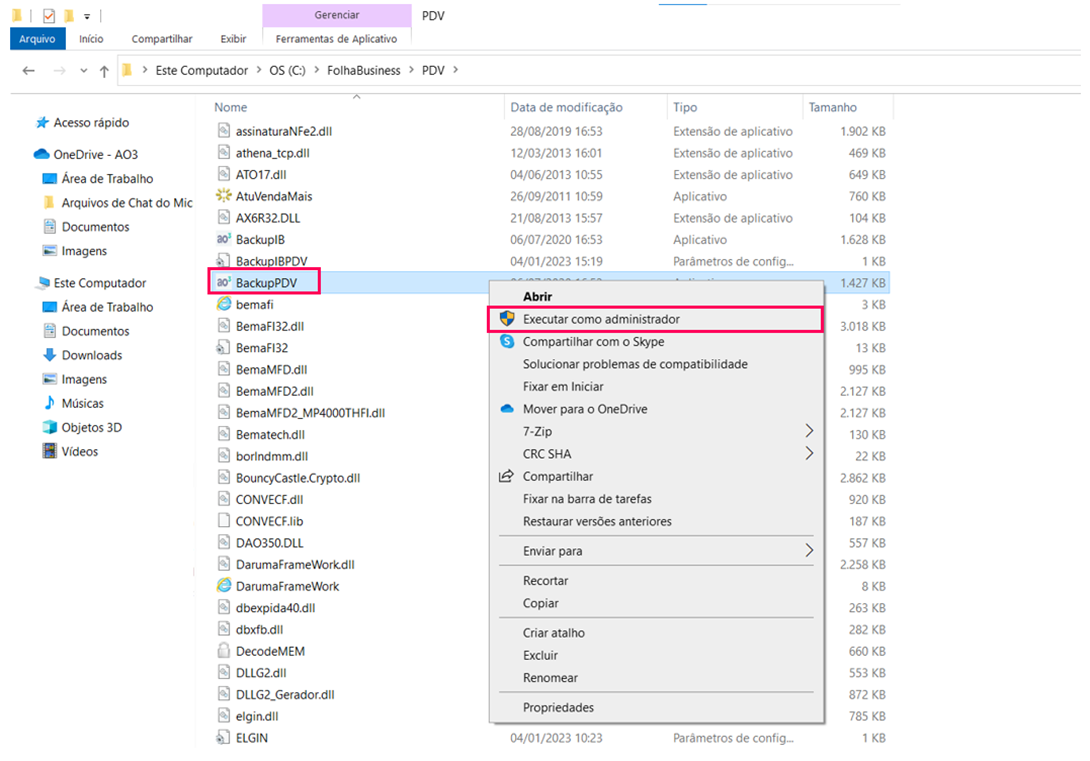Select Compartilhar com o Skype
Screen dimensions: 1090x761
[593, 342]
